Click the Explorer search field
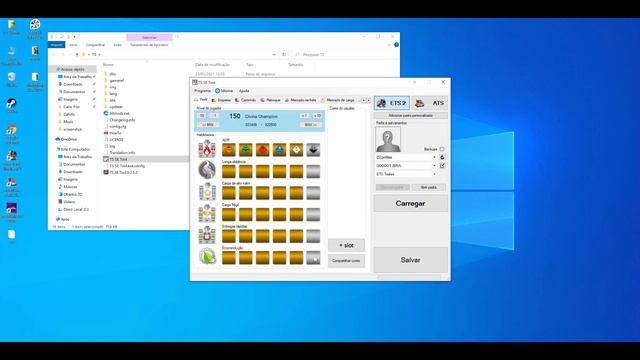The image size is (640, 360). 345,54
